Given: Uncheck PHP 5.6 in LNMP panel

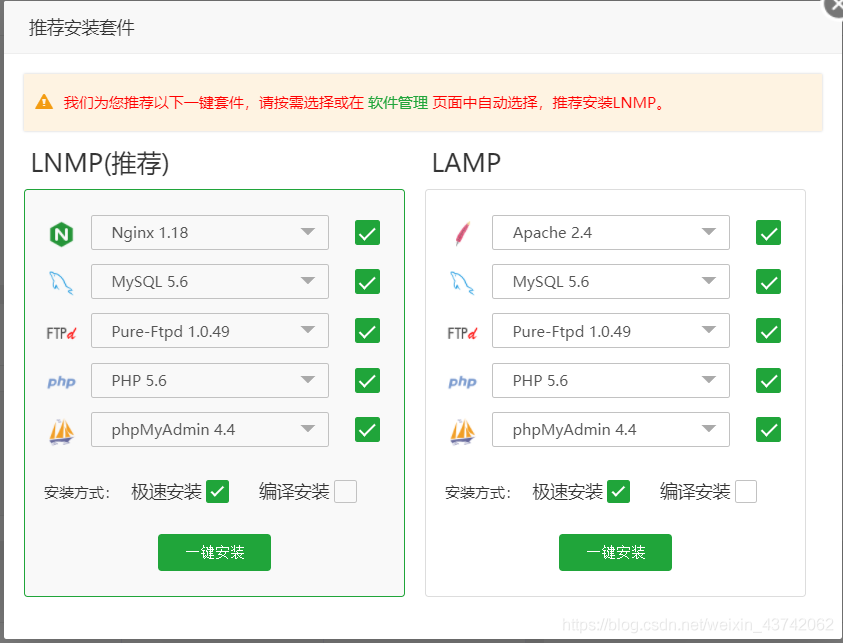Looking at the screenshot, I should (367, 381).
